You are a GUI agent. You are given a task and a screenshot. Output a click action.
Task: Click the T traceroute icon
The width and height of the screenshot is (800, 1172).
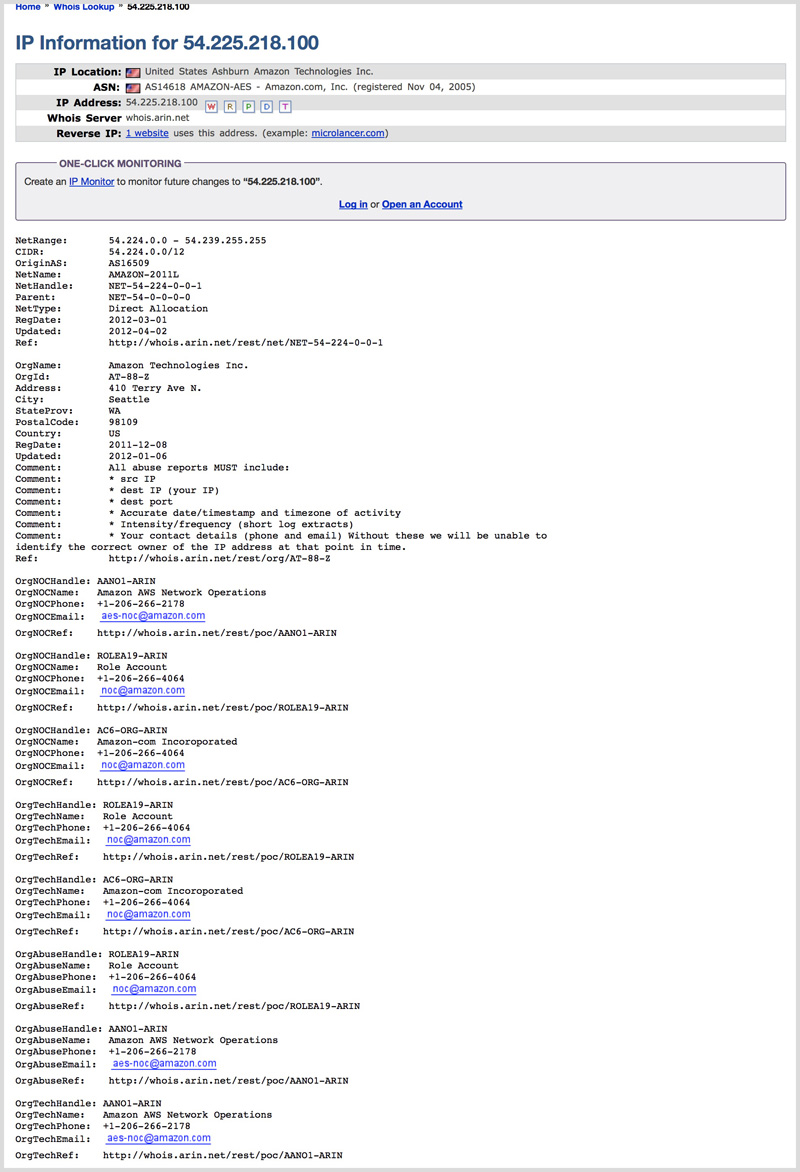(285, 107)
